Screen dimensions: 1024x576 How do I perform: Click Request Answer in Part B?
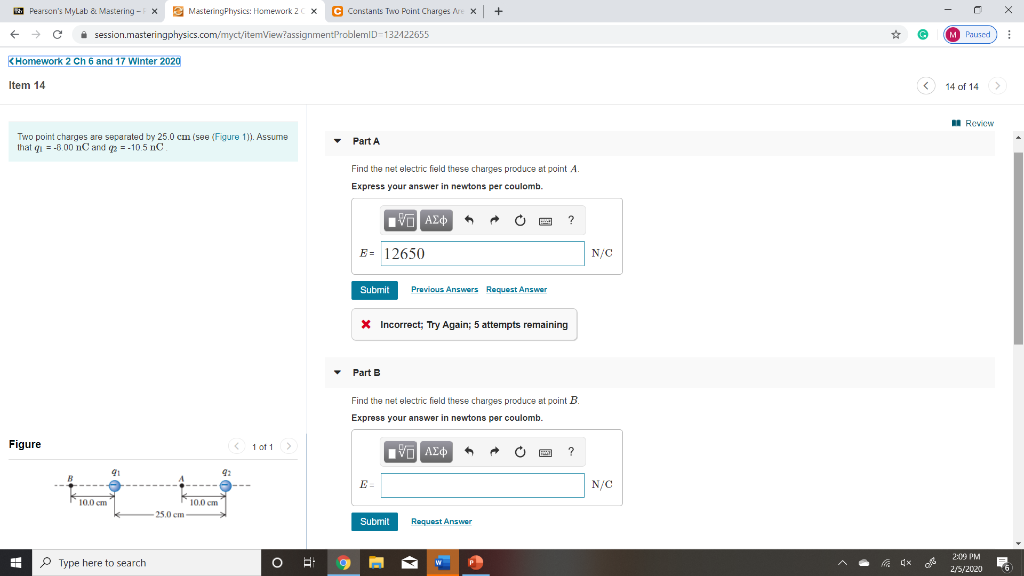441,521
